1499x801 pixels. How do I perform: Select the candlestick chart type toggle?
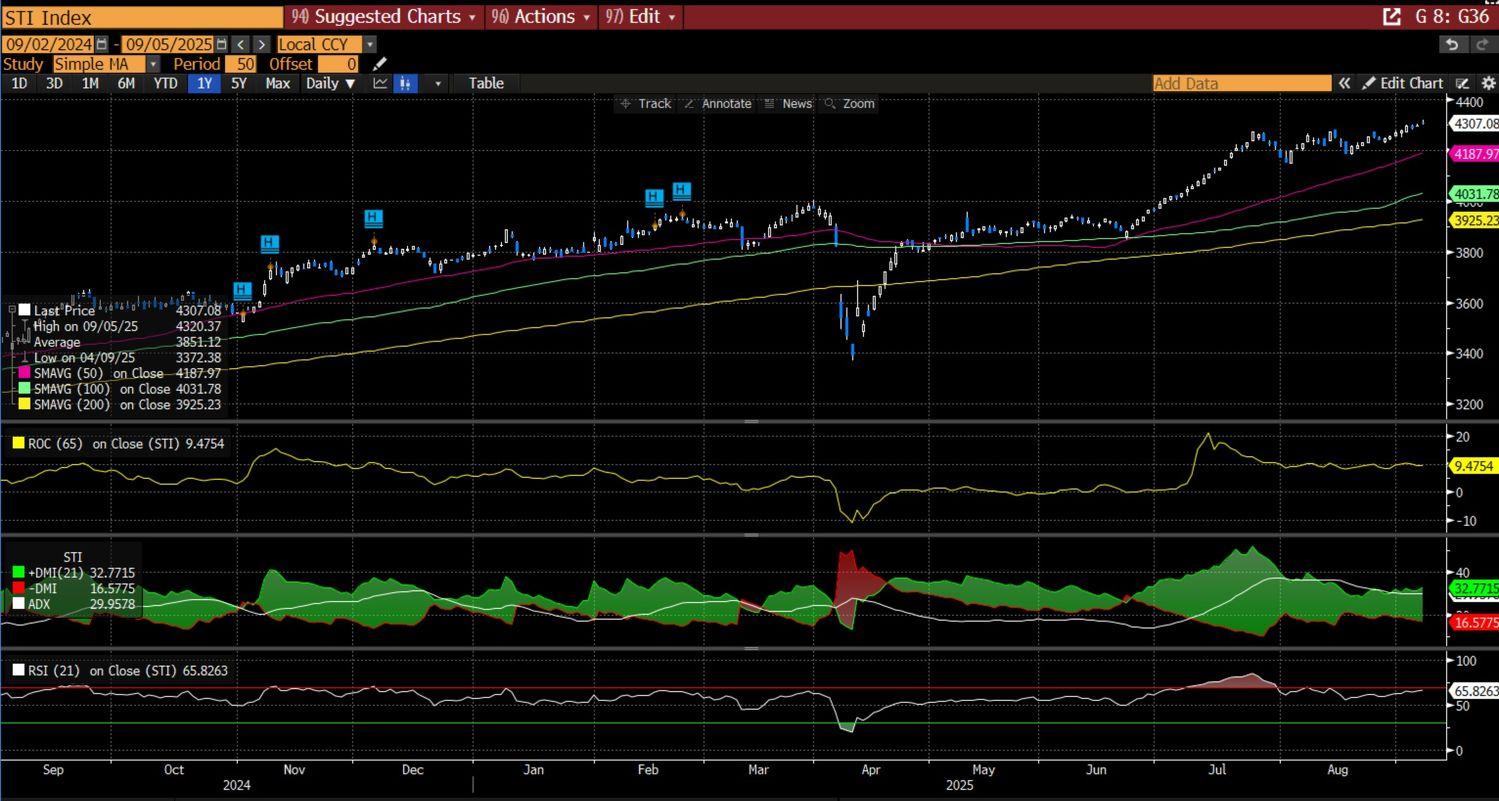coord(405,83)
